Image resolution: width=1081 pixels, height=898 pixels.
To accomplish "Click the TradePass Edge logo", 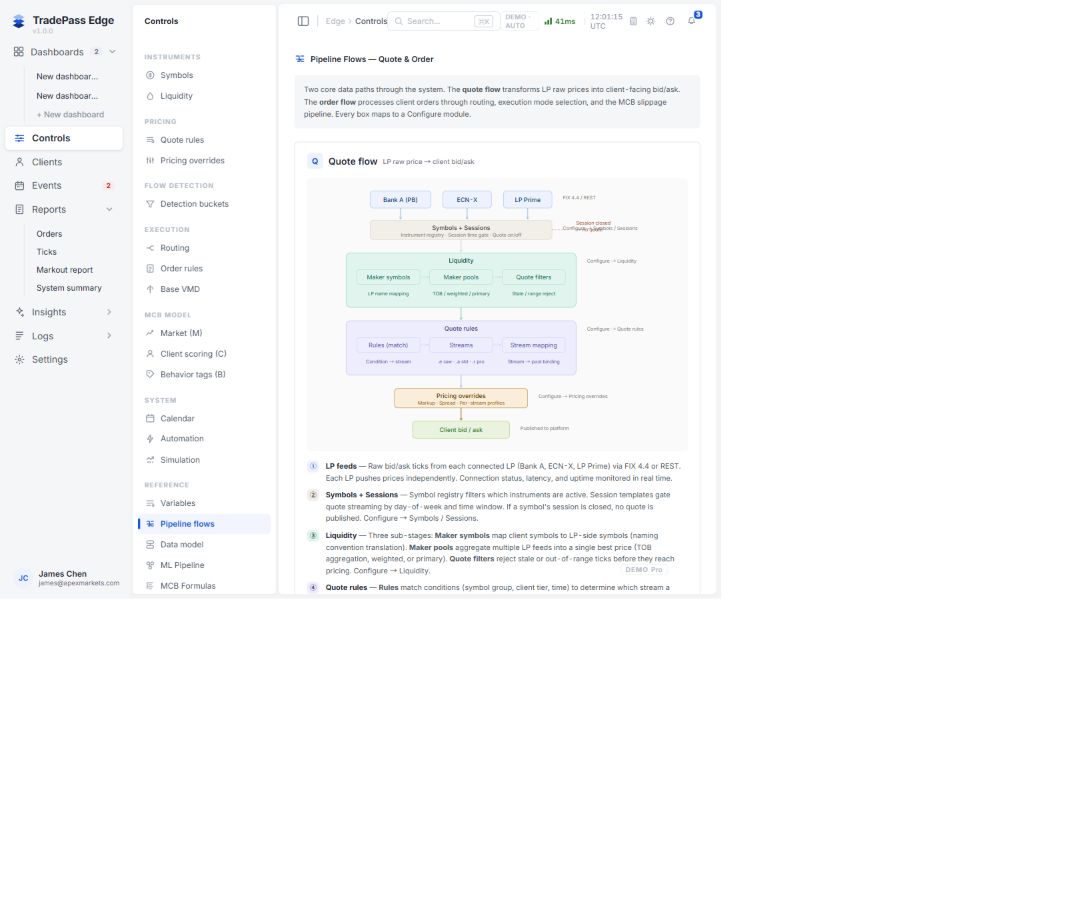I will pyautogui.click(x=19, y=21).
